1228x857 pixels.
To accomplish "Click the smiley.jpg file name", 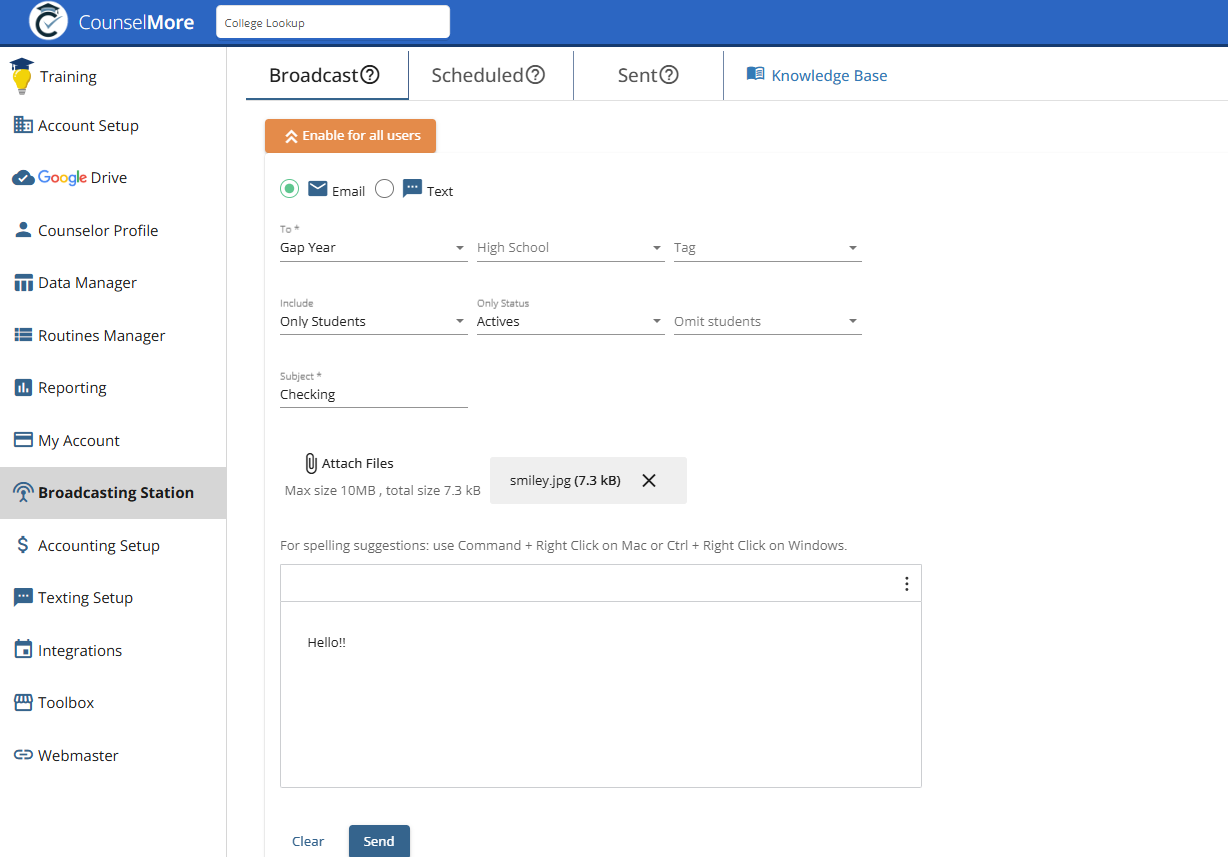I will coord(540,480).
